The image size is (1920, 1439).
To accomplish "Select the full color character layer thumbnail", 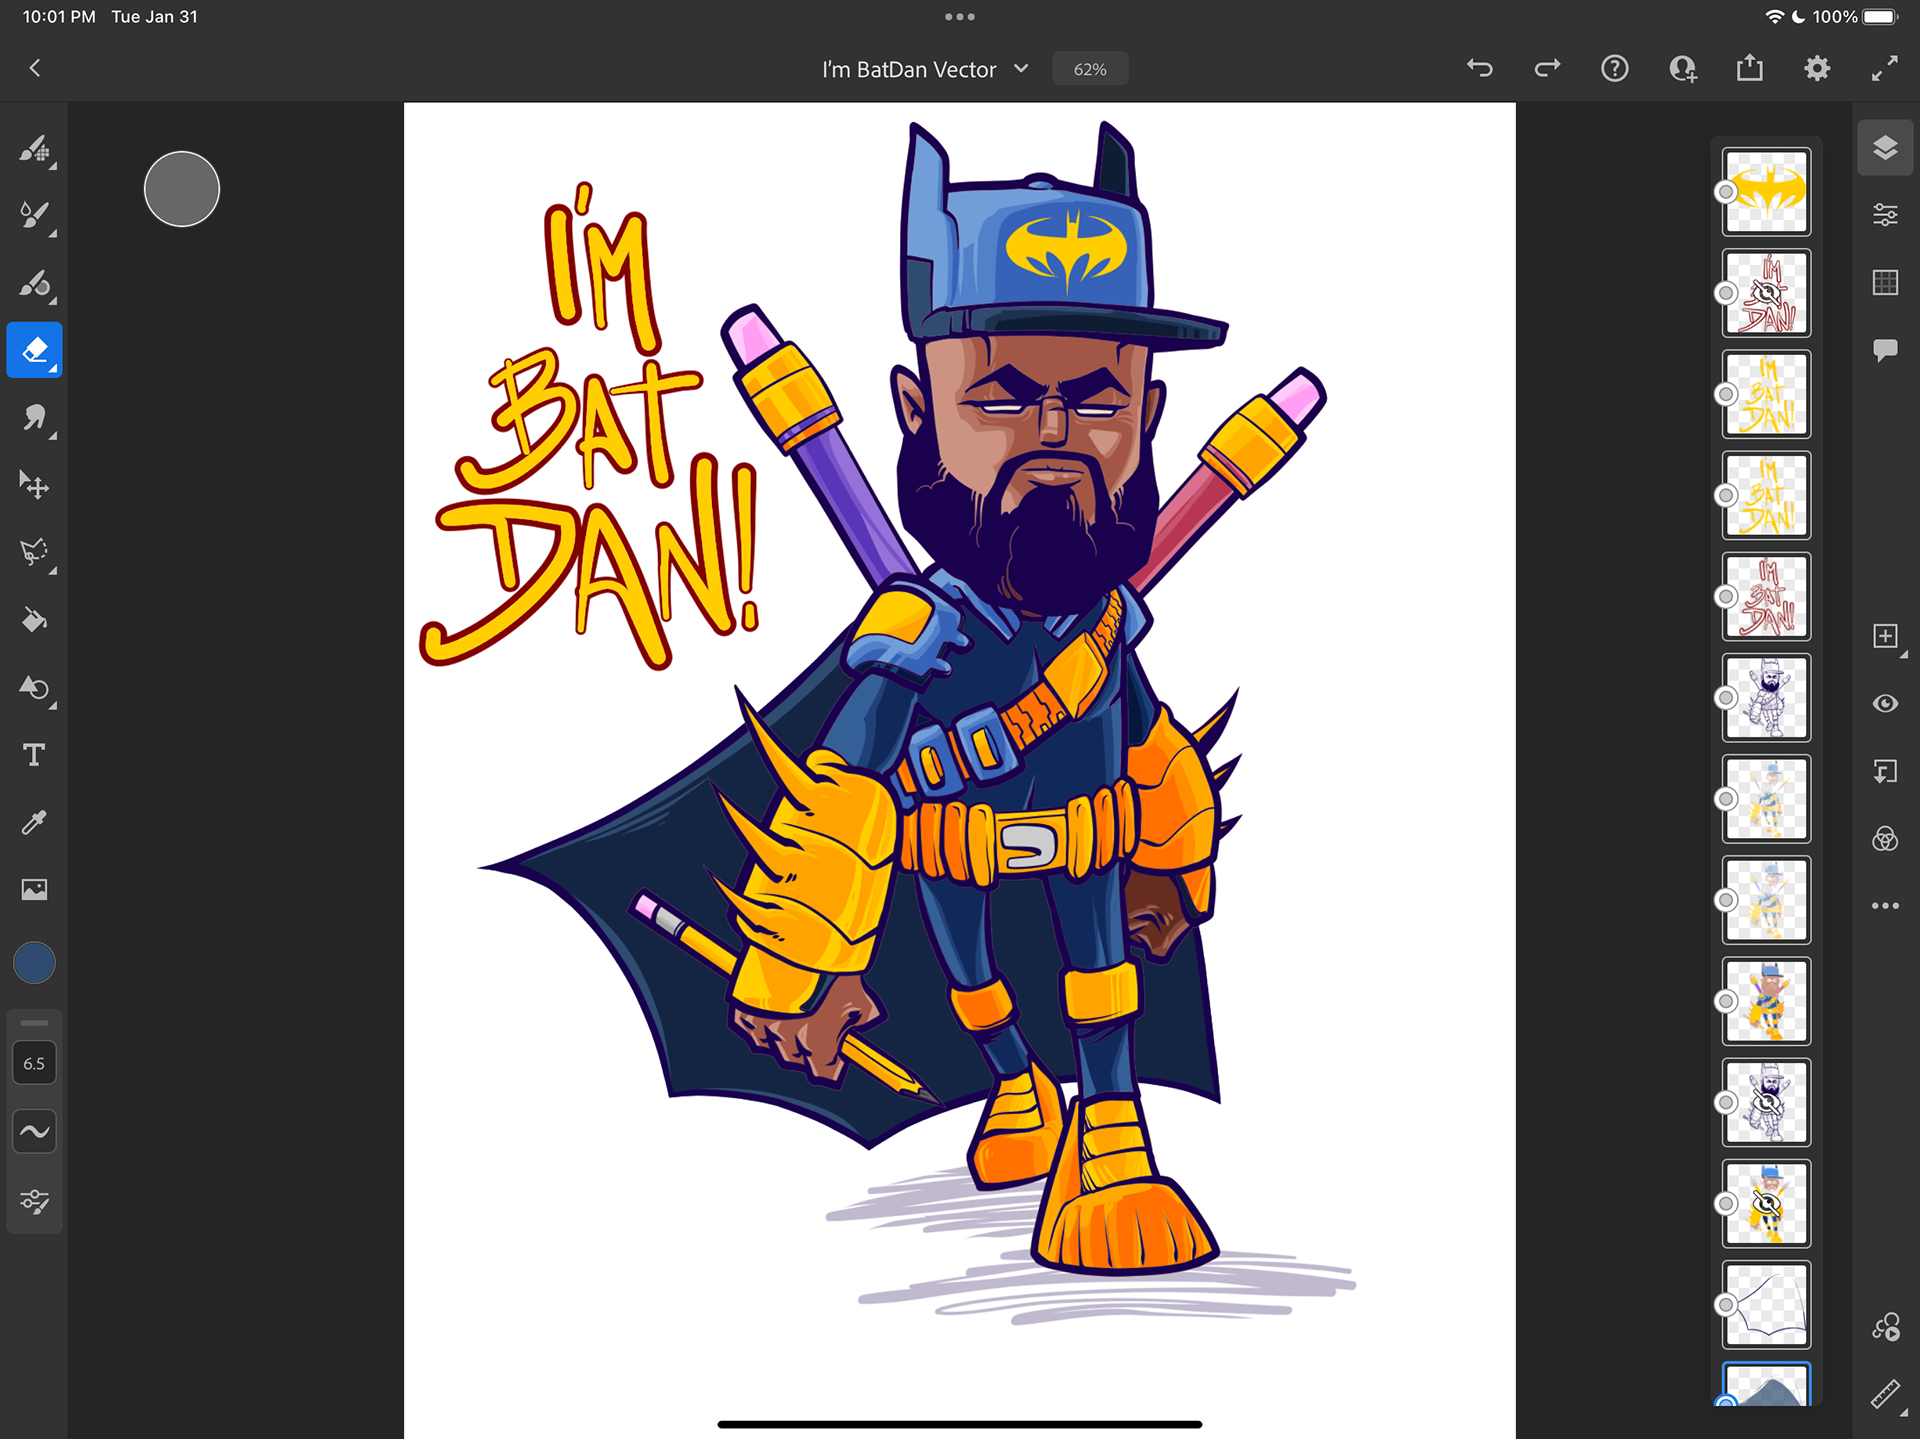I will [x=1766, y=1002].
